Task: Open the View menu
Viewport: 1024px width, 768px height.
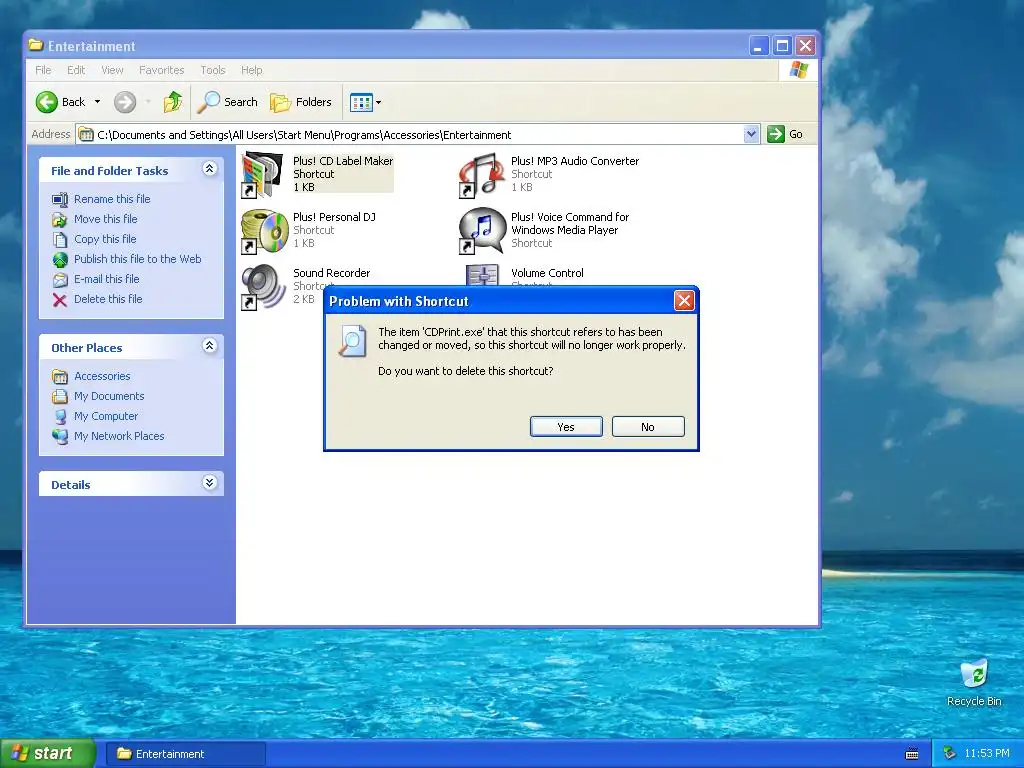Action: tap(112, 70)
